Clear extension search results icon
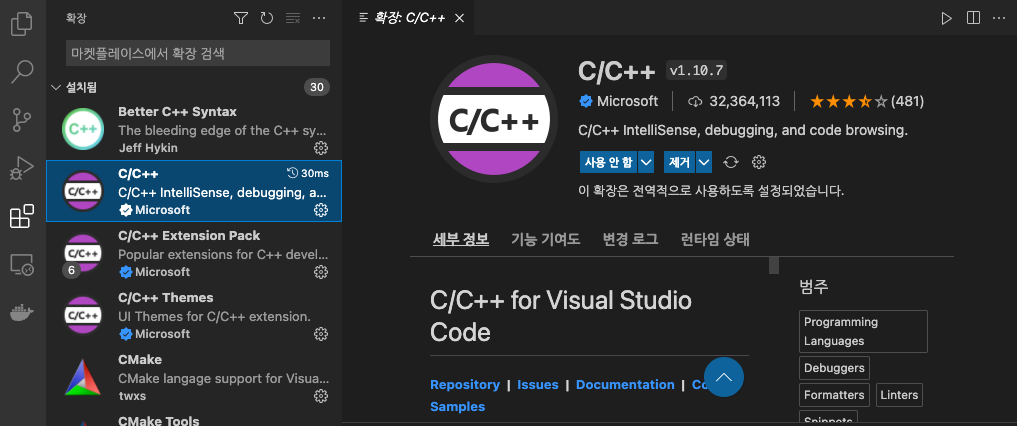This screenshot has height=426, width=1017. tap(293, 18)
